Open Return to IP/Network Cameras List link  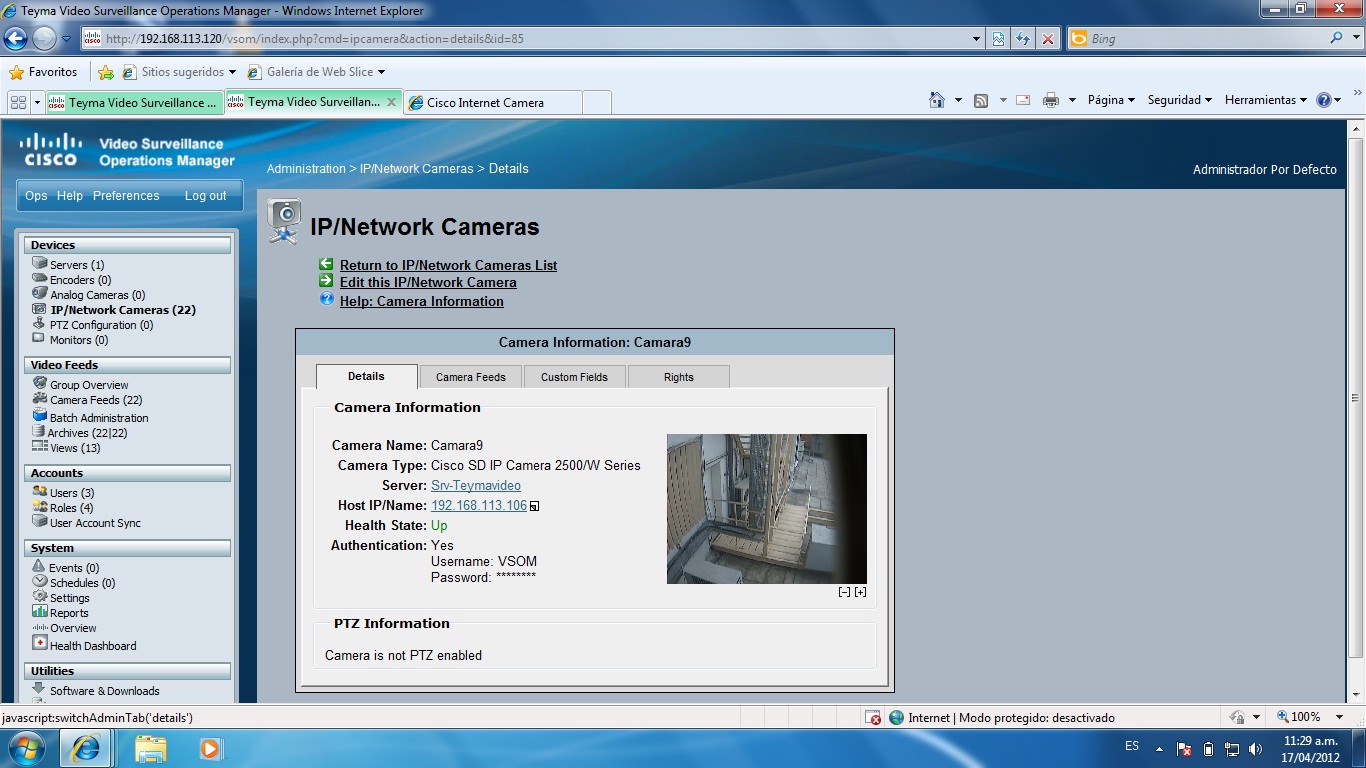[x=448, y=265]
